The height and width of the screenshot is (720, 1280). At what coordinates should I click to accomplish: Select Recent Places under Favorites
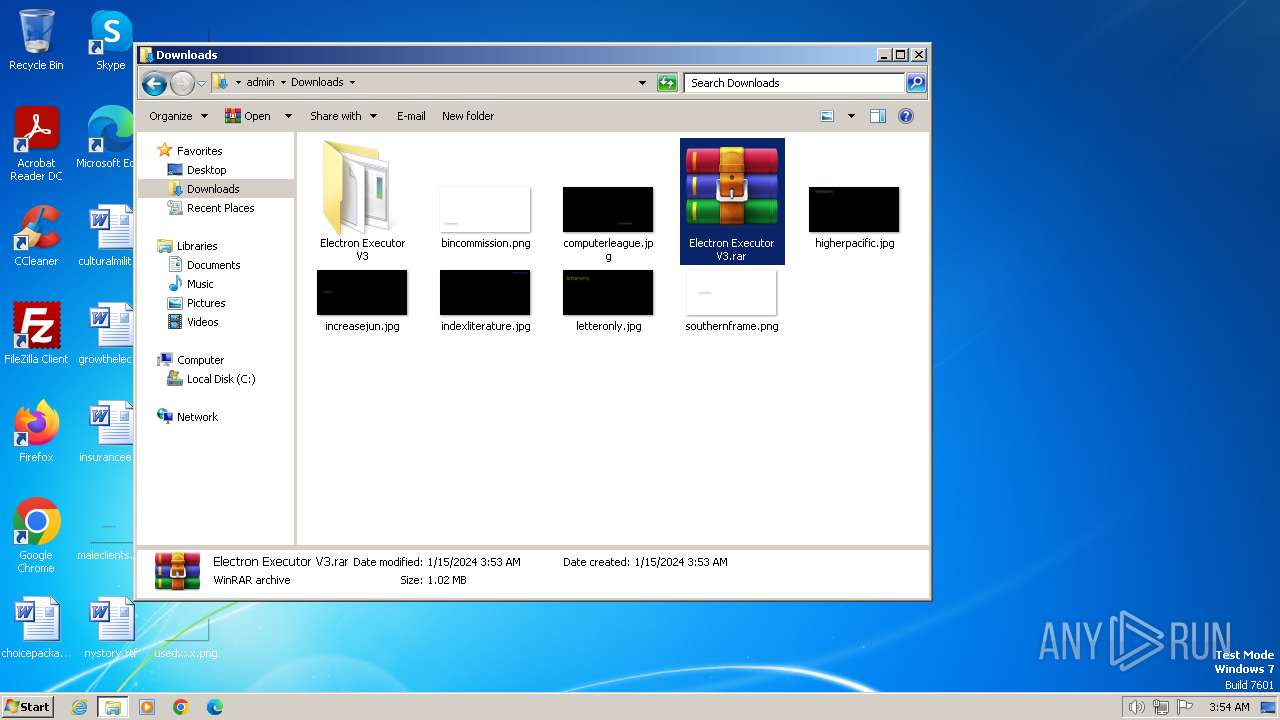coord(220,208)
